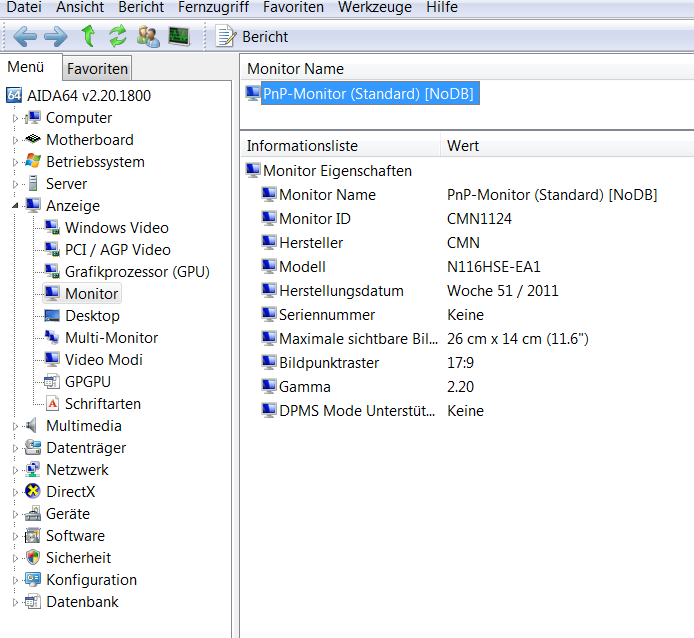The width and height of the screenshot is (694, 638).
Task: Expand the Multimedia tree node
Action: click(x=15, y=426)
